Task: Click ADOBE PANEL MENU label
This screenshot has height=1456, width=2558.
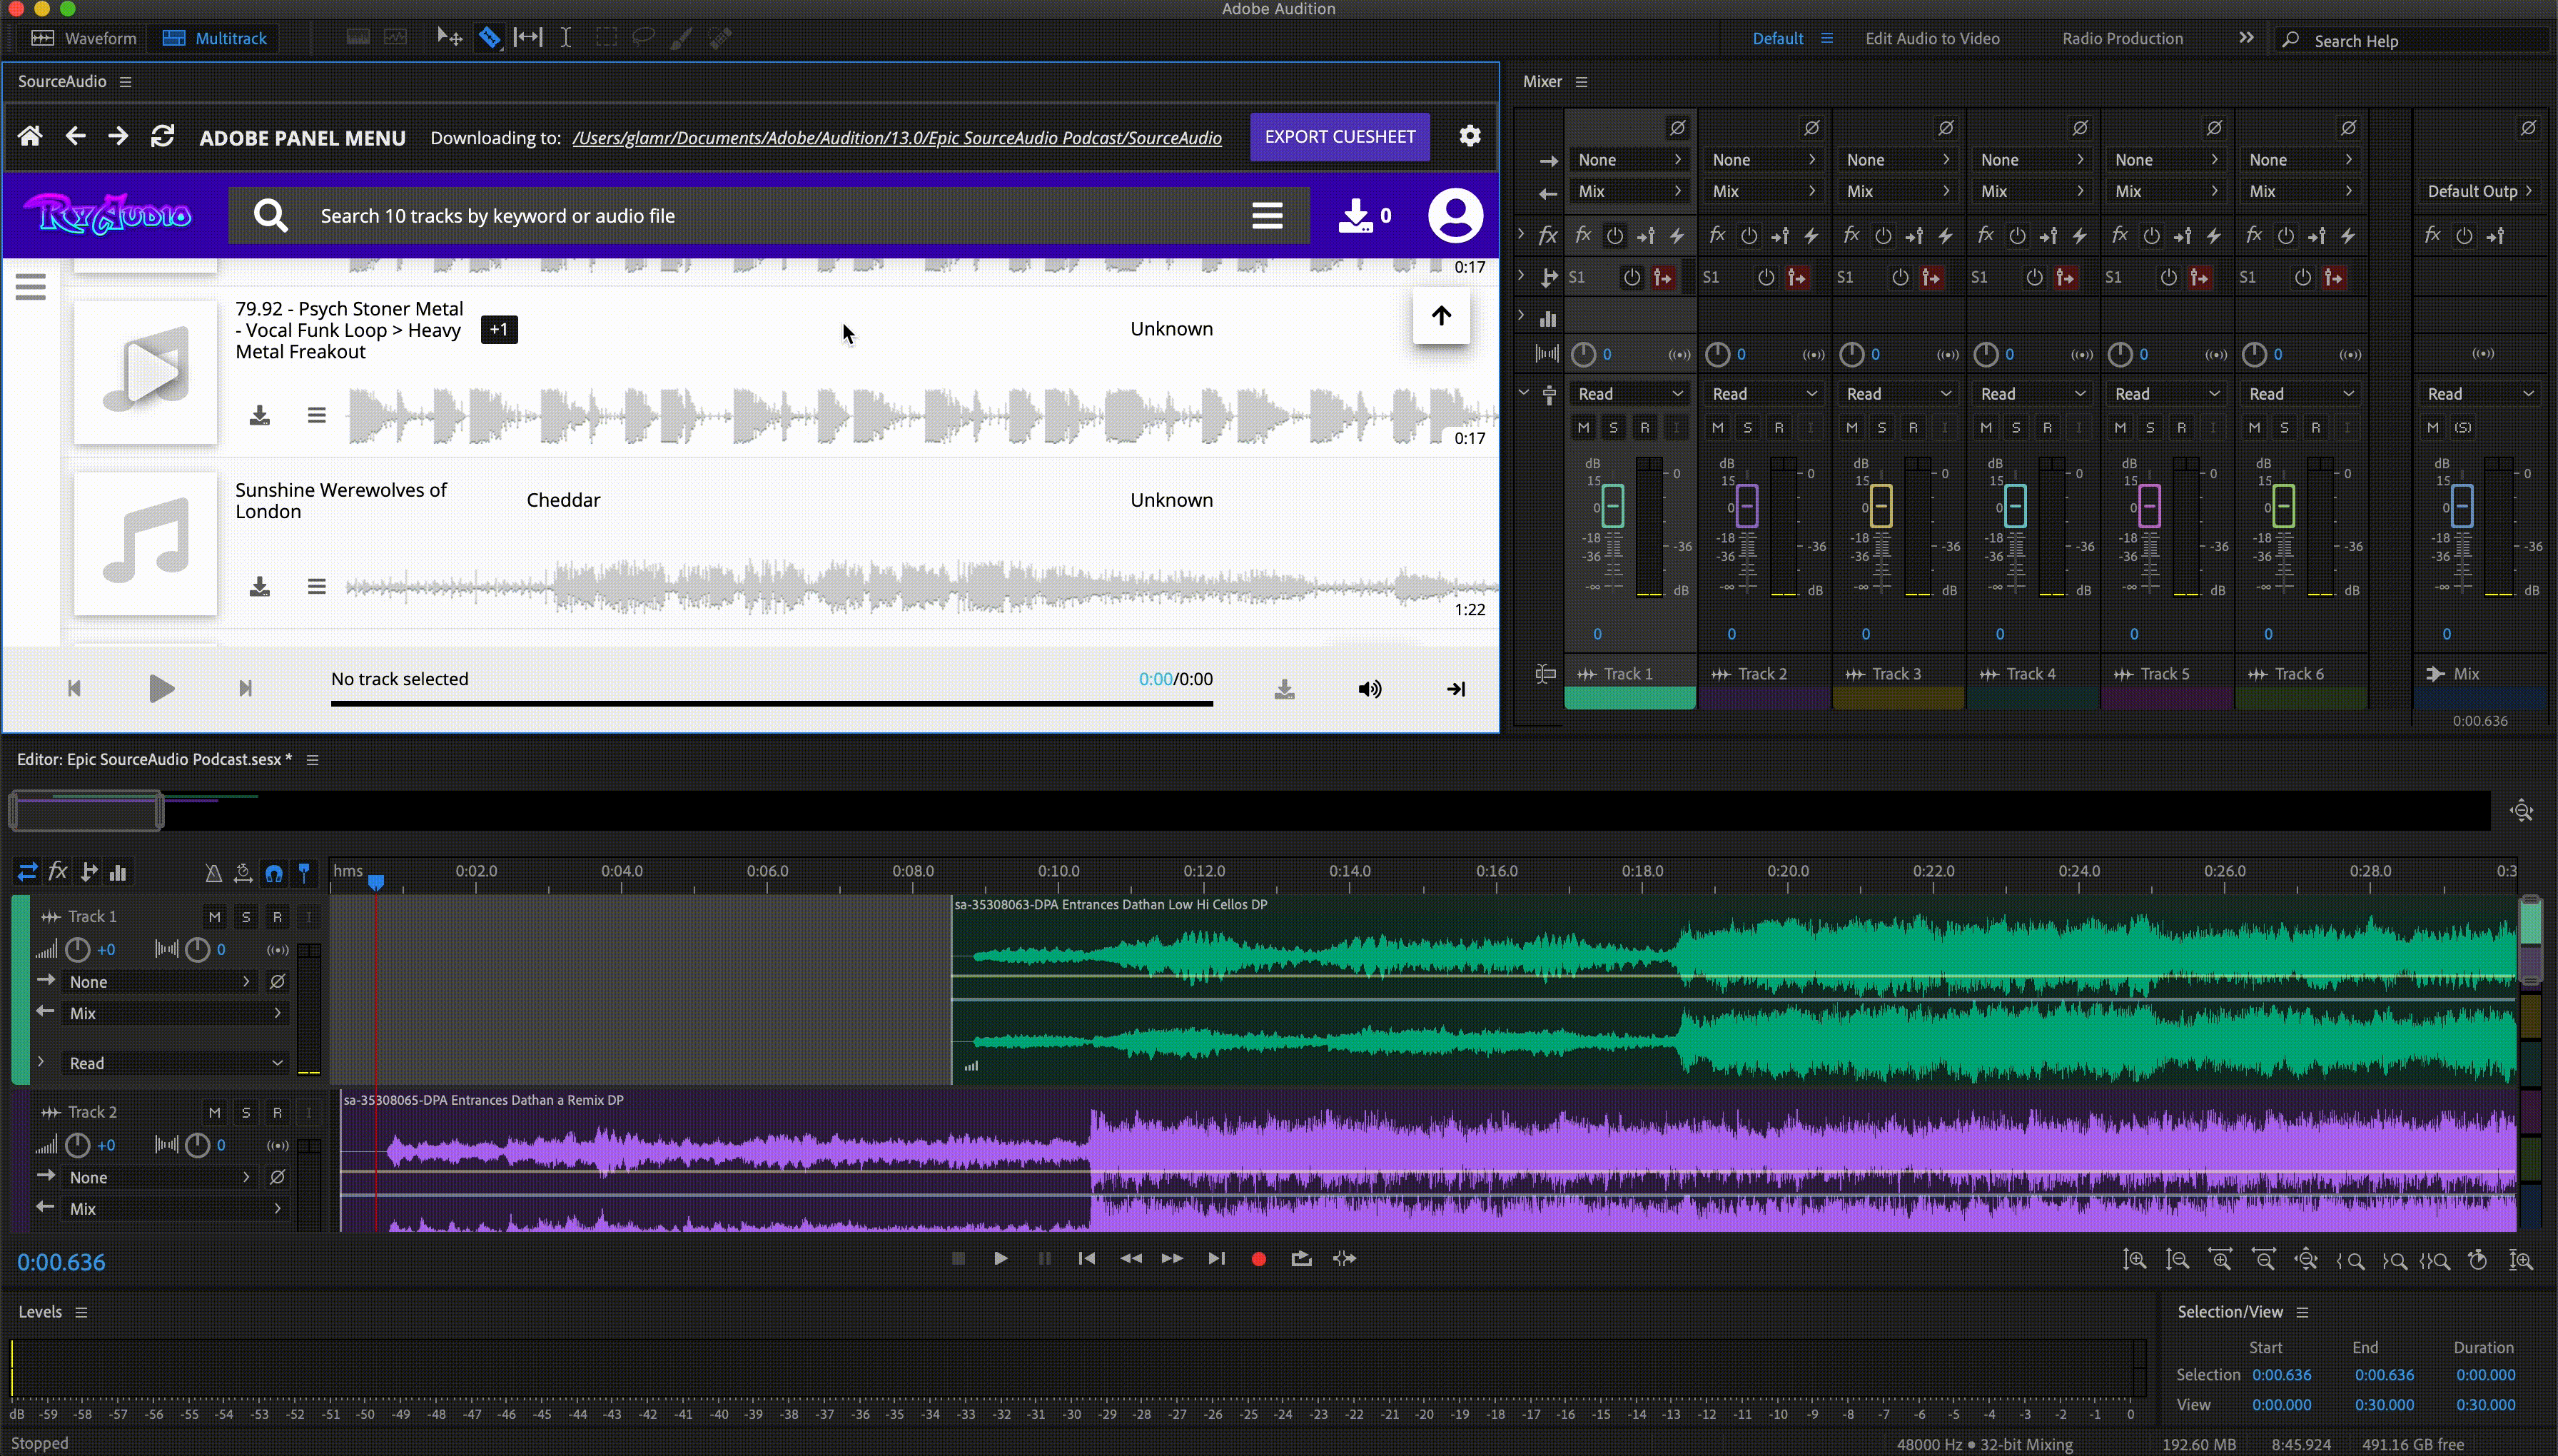Action: coord(302,138)
